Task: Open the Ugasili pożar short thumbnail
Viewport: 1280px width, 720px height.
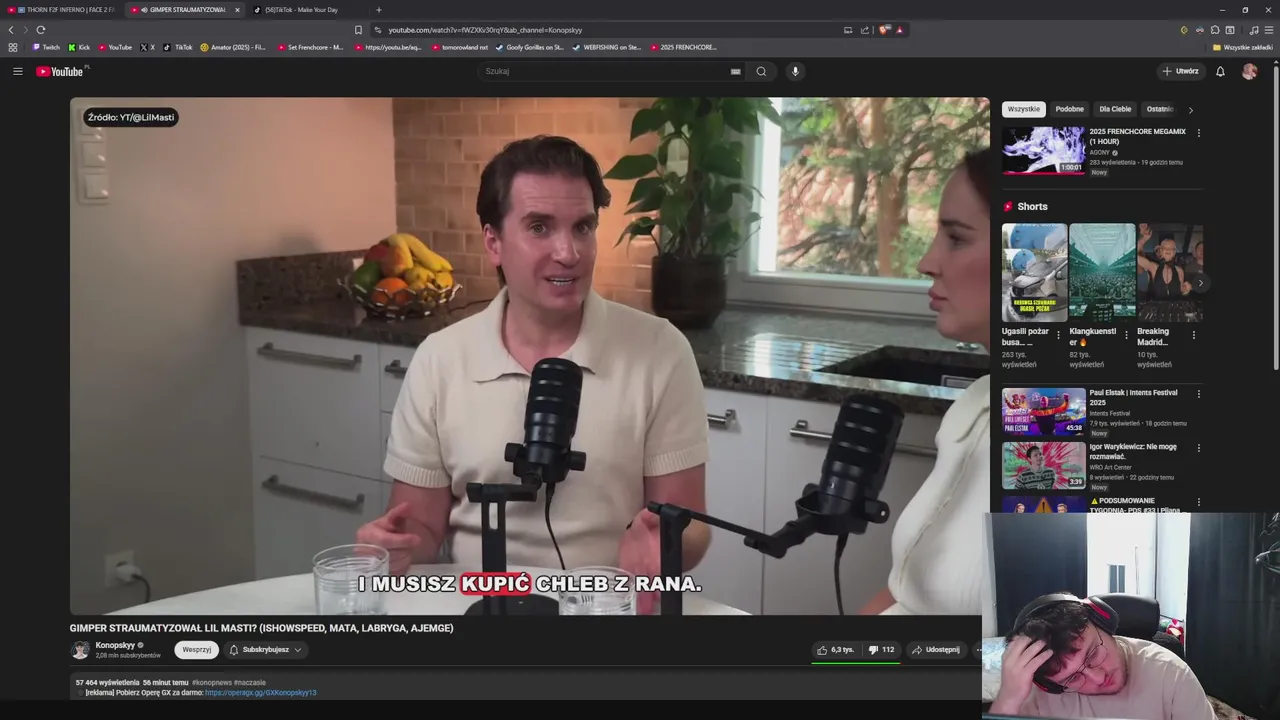Action: [1034, 271]
